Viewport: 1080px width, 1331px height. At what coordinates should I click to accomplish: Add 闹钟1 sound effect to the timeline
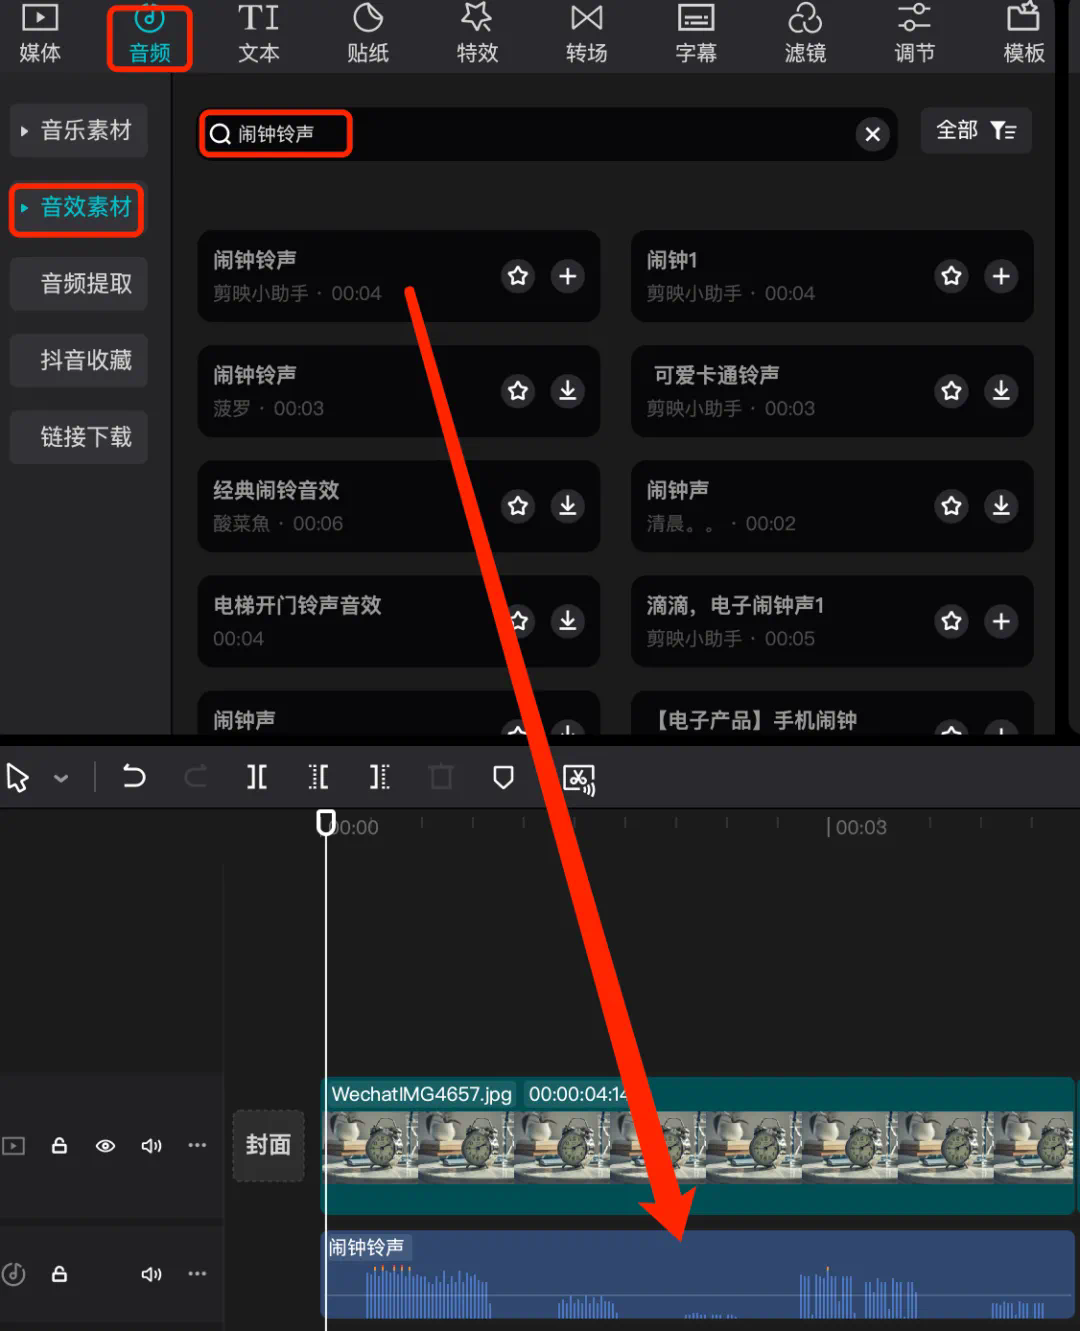point(1001,276)
